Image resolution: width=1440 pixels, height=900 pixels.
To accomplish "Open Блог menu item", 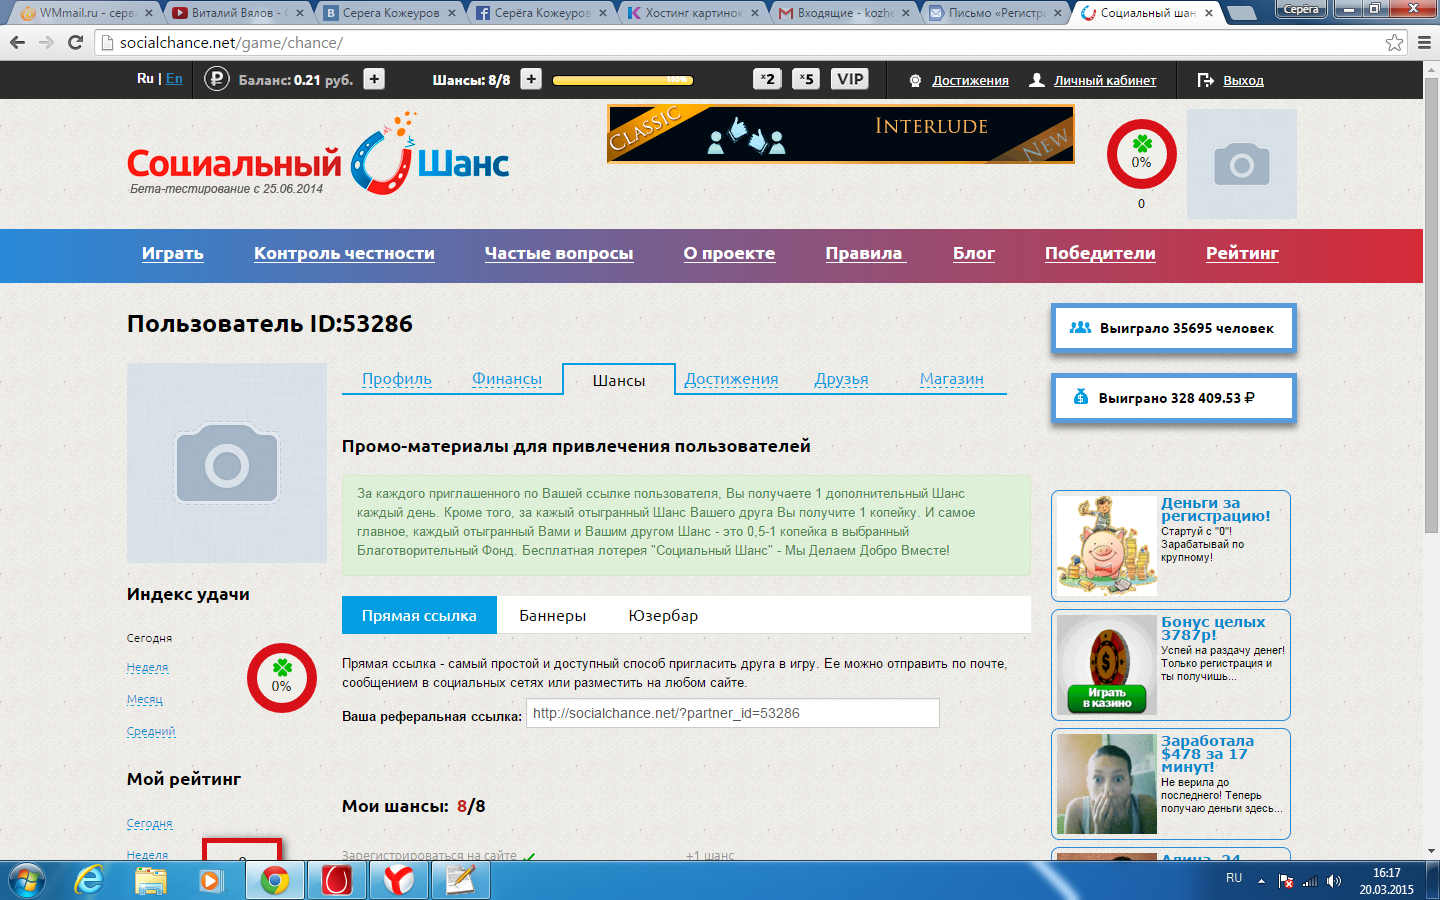I will (x=973, y=254).
